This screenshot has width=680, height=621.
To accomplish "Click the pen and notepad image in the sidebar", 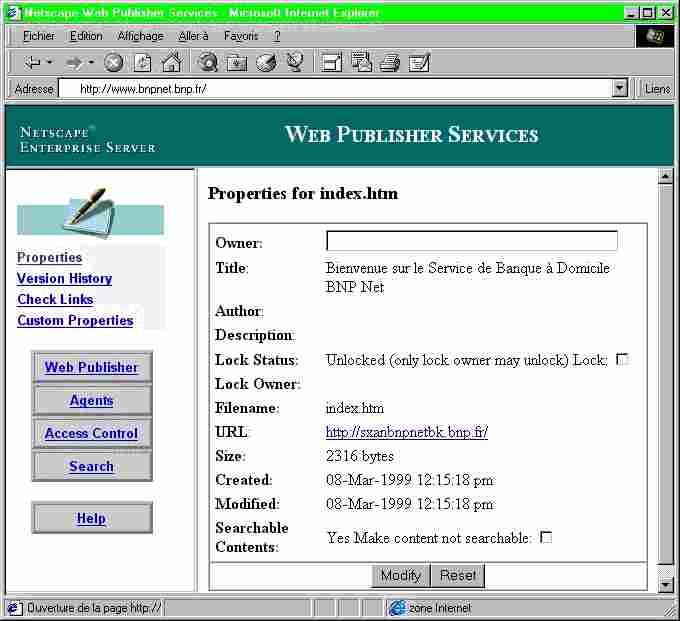I will (91, 213).
